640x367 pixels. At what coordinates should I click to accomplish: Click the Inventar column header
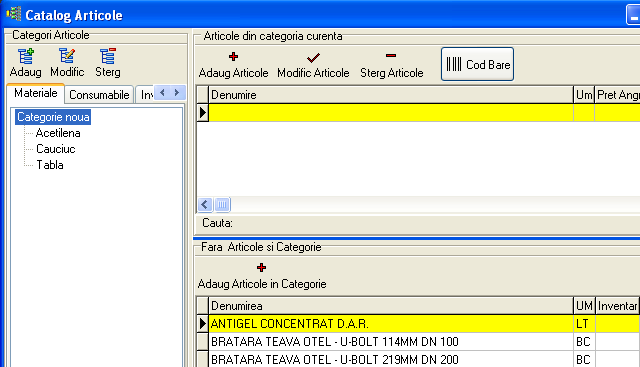click(x=618, y=306)
